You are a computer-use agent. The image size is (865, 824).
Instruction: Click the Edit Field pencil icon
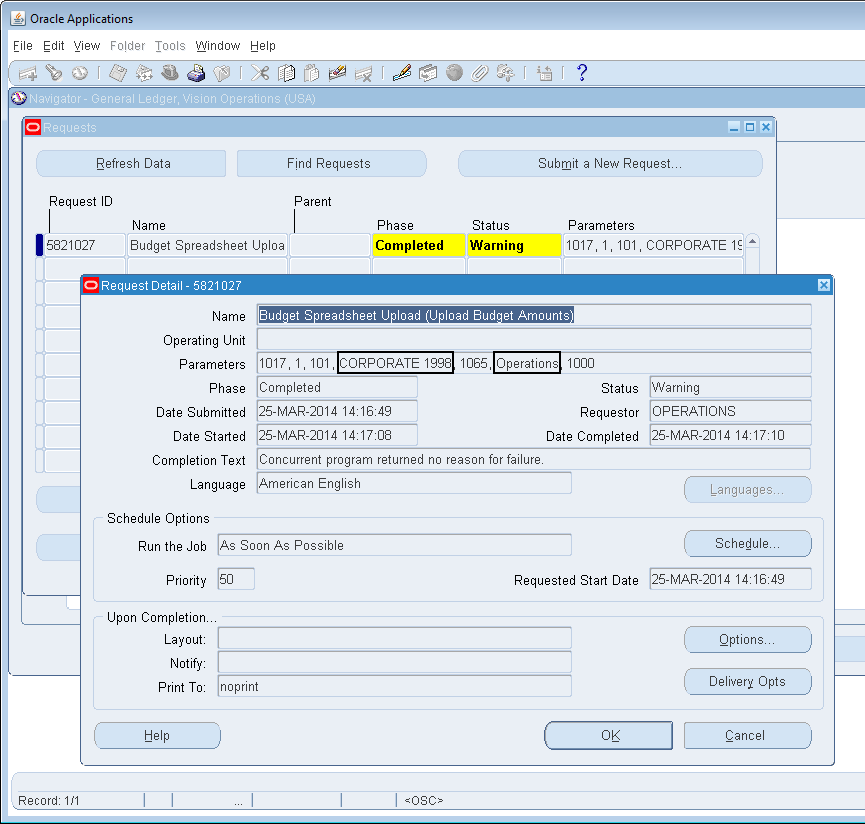point(402,73)
